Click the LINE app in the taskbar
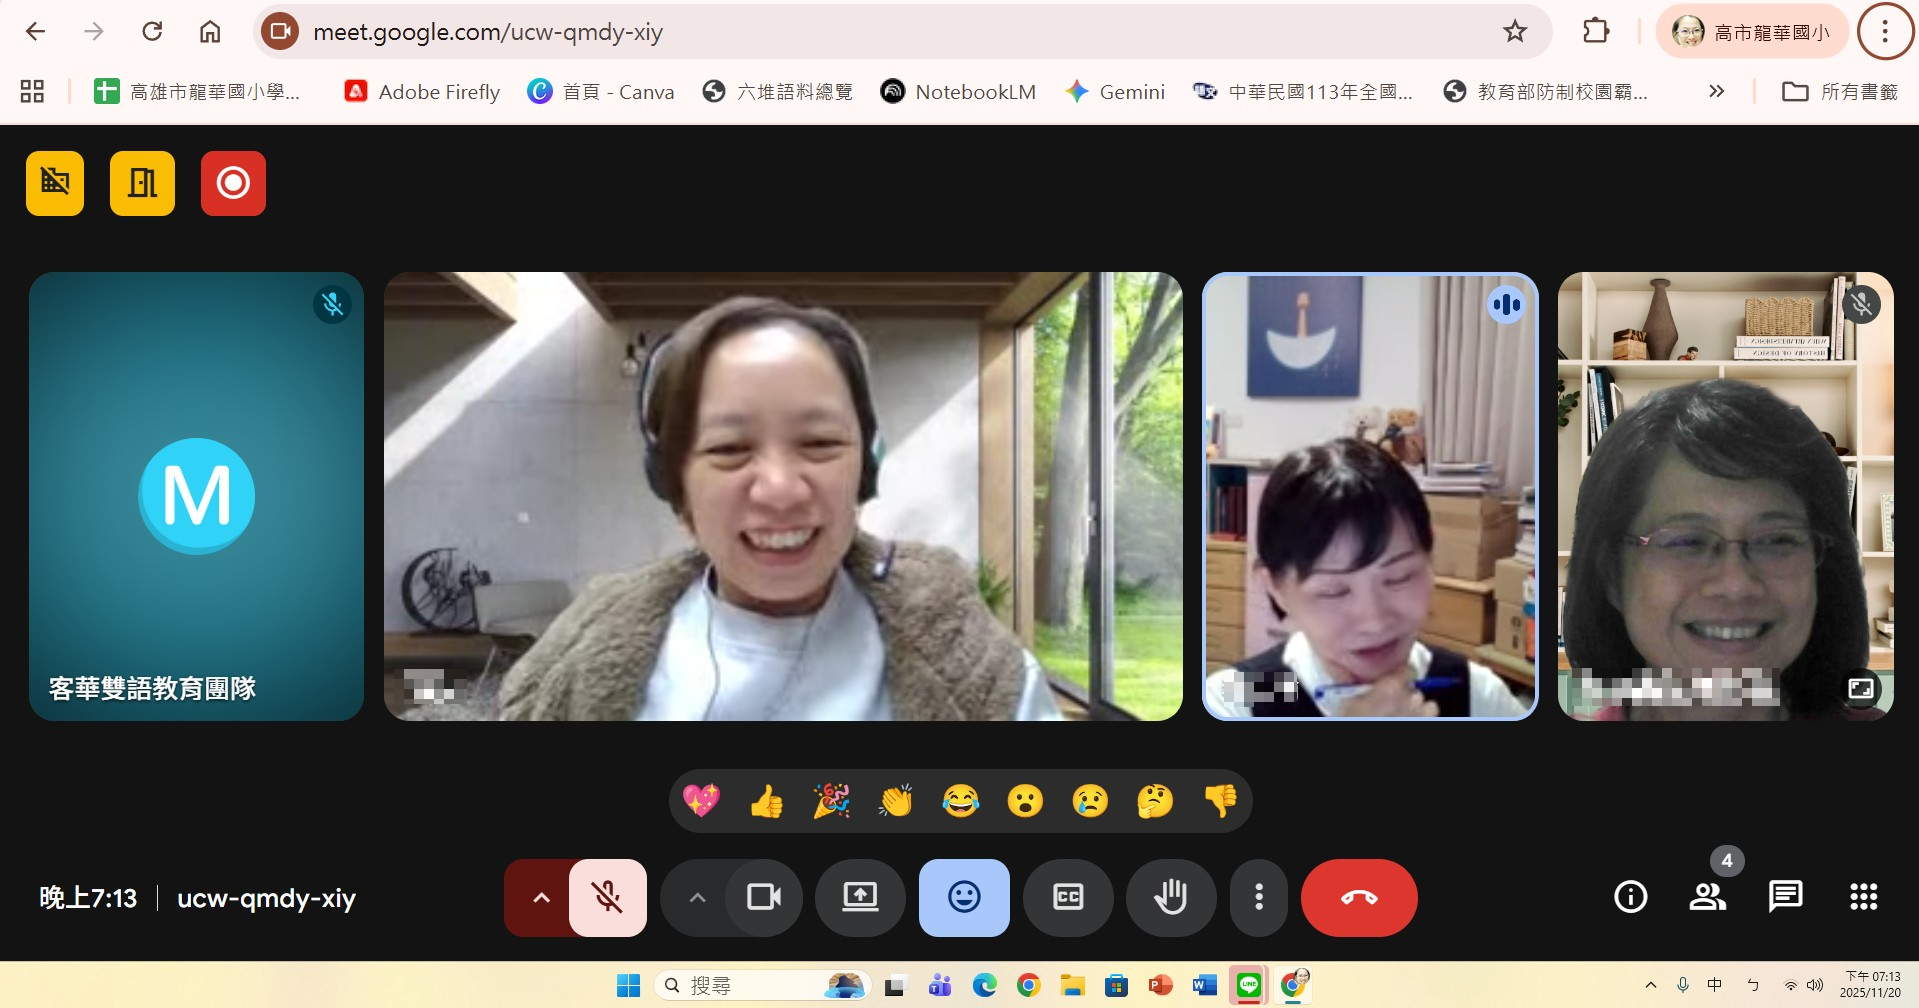1919x1008 pixels. pyautogui.click(x=1248, y=986)
